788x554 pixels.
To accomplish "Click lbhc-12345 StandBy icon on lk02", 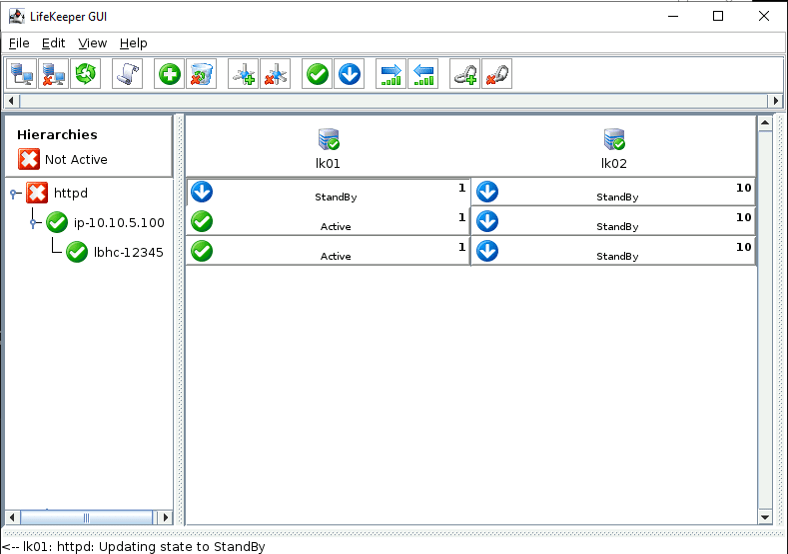I will [x=487, y=251].
